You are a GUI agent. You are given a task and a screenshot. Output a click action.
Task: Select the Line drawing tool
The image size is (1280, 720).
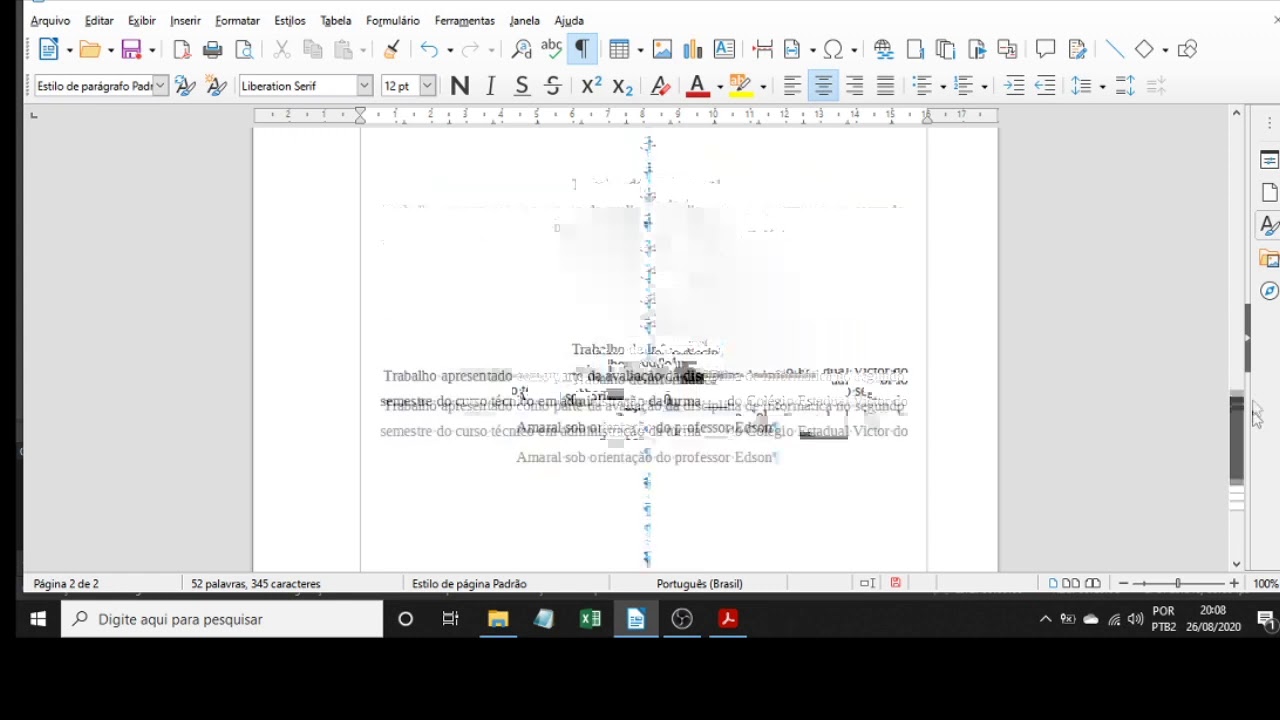click(1114, 49)
